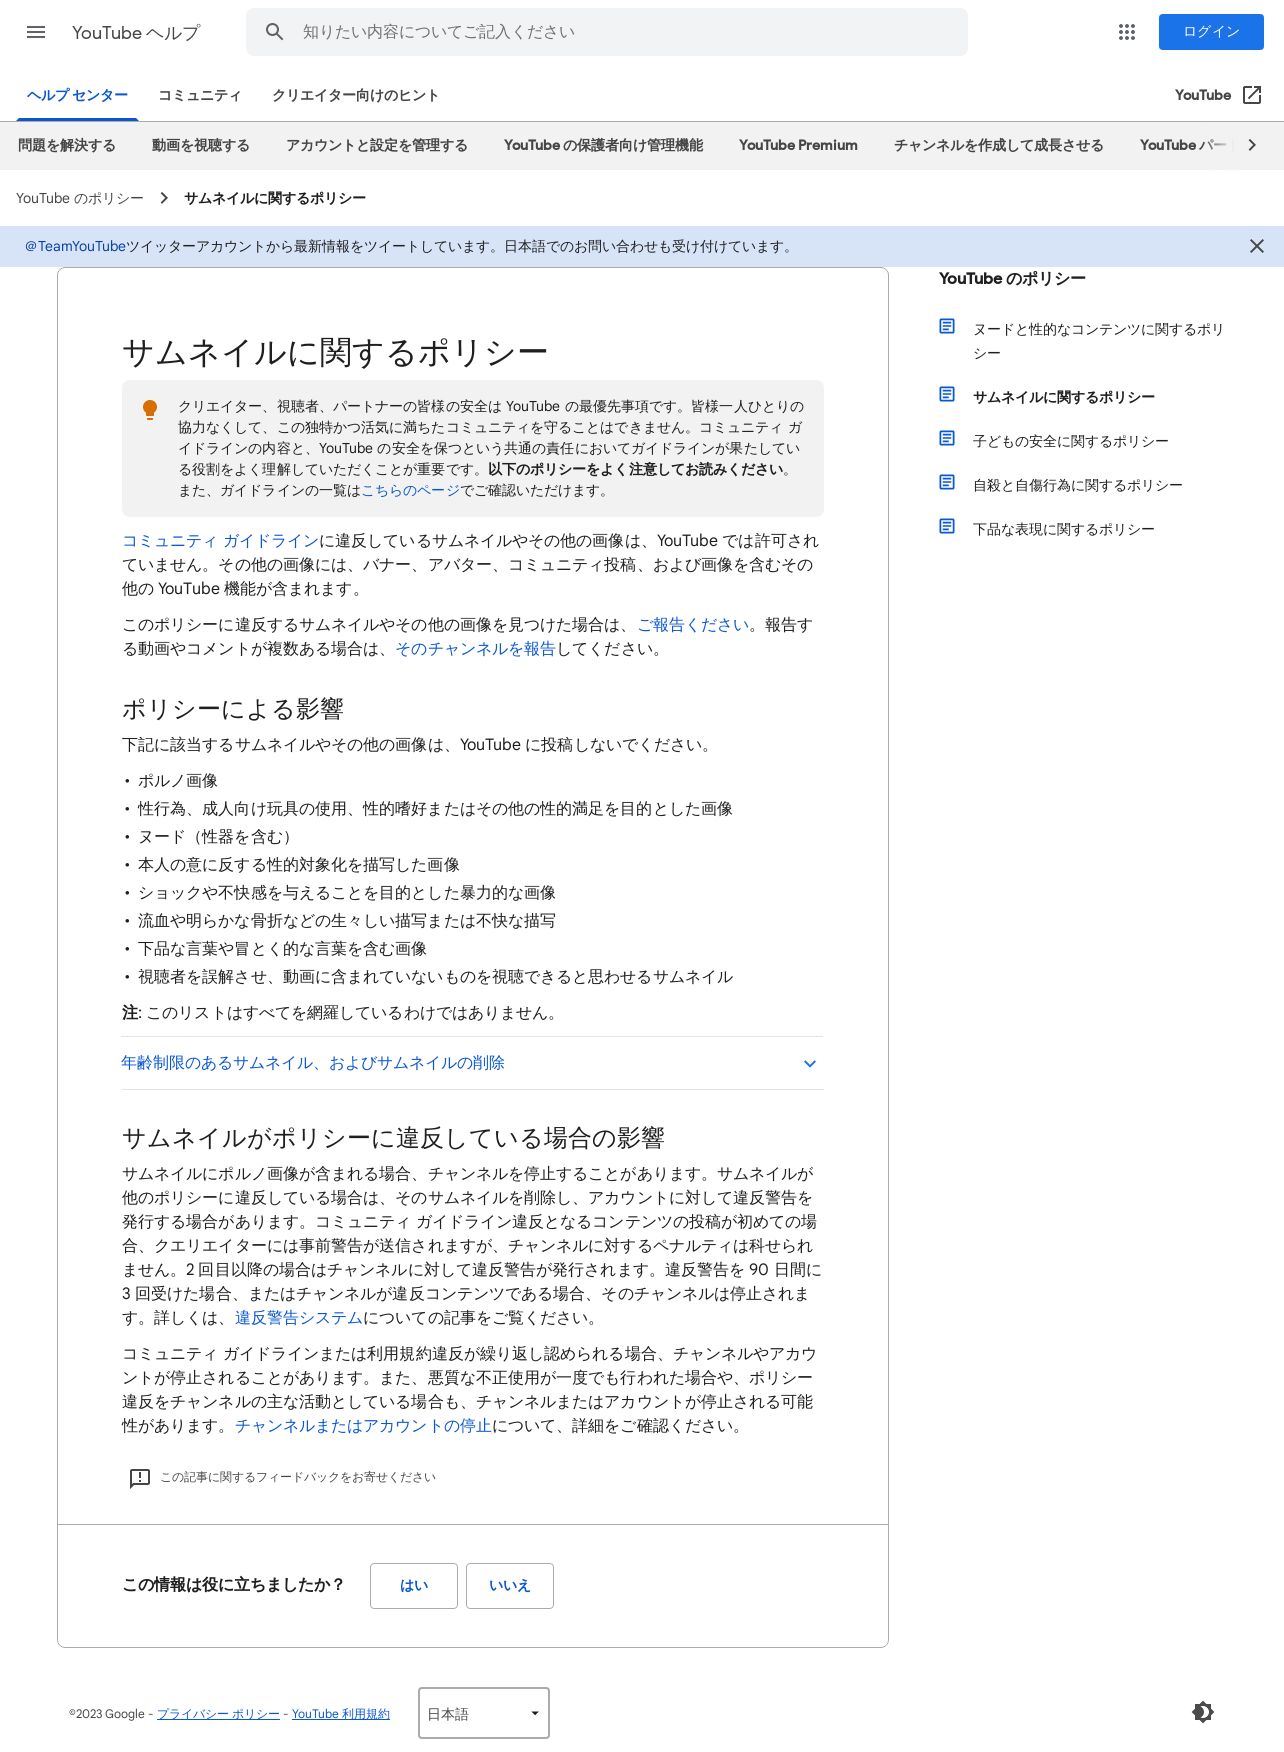The height and width of the screenshot is (1752, 1284).
Task: Select チャンネルを作成して成長させる category
Action: click(x=999, y=145)
